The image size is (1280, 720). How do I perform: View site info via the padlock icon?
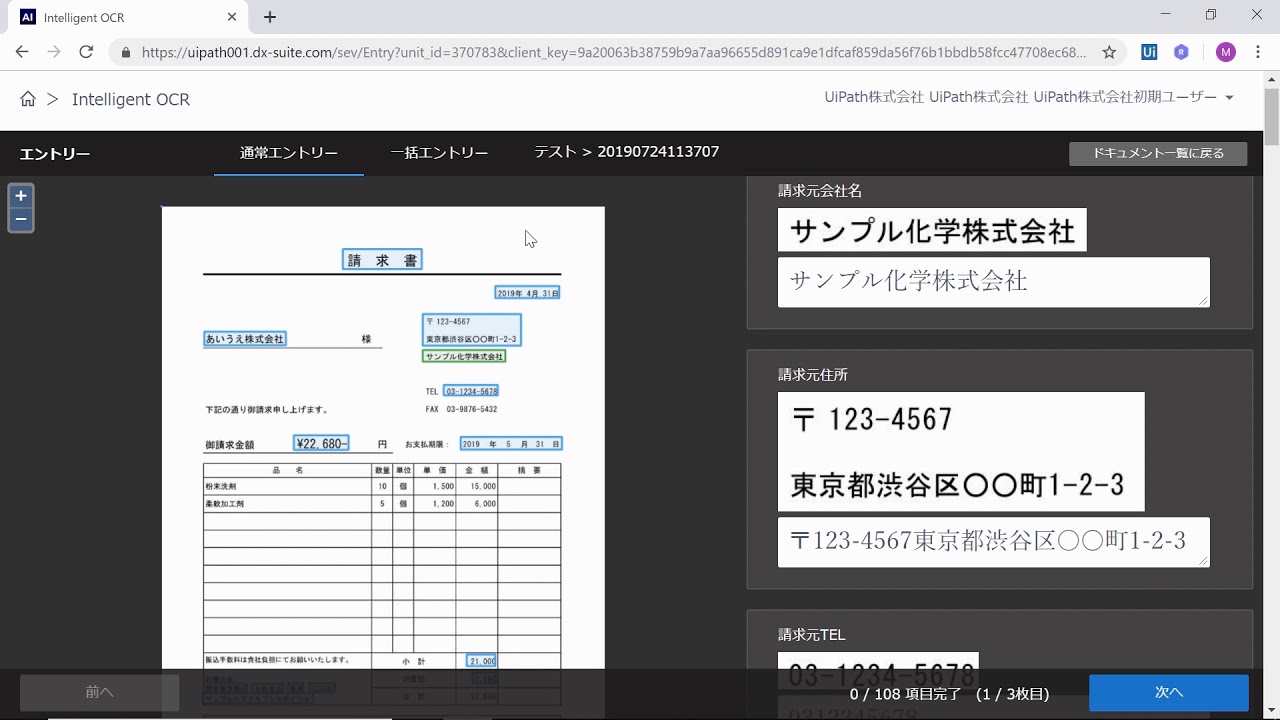tap(125, 52)
